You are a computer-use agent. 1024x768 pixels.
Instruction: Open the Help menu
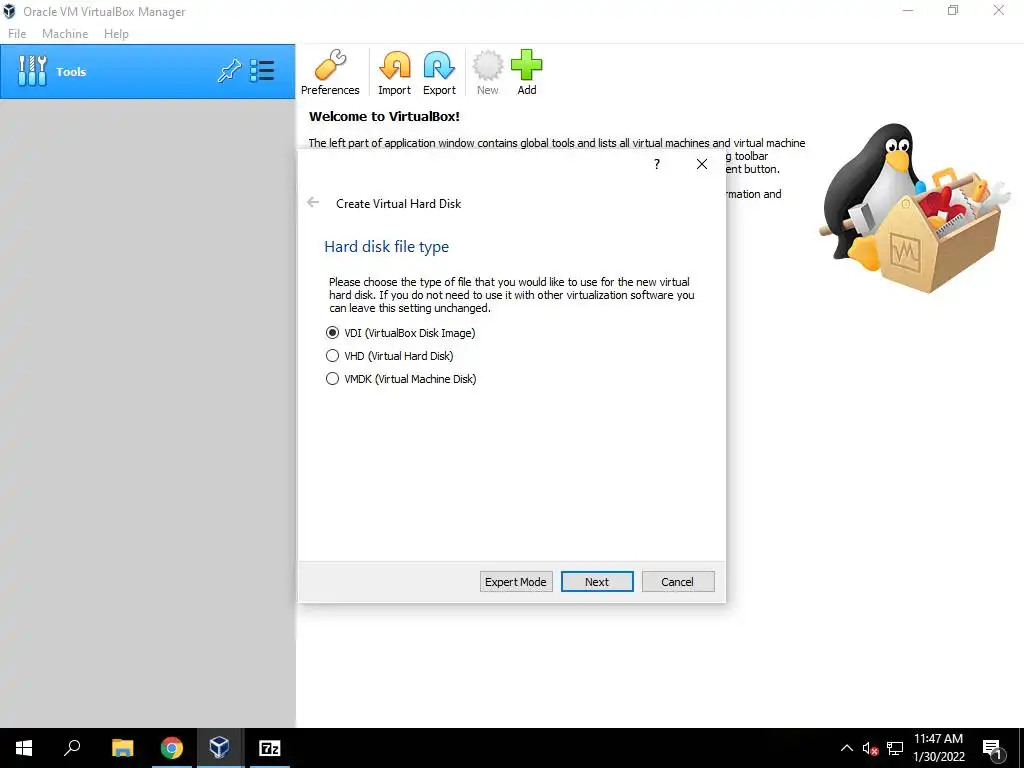pyautogui.click(x=116, y=34)
